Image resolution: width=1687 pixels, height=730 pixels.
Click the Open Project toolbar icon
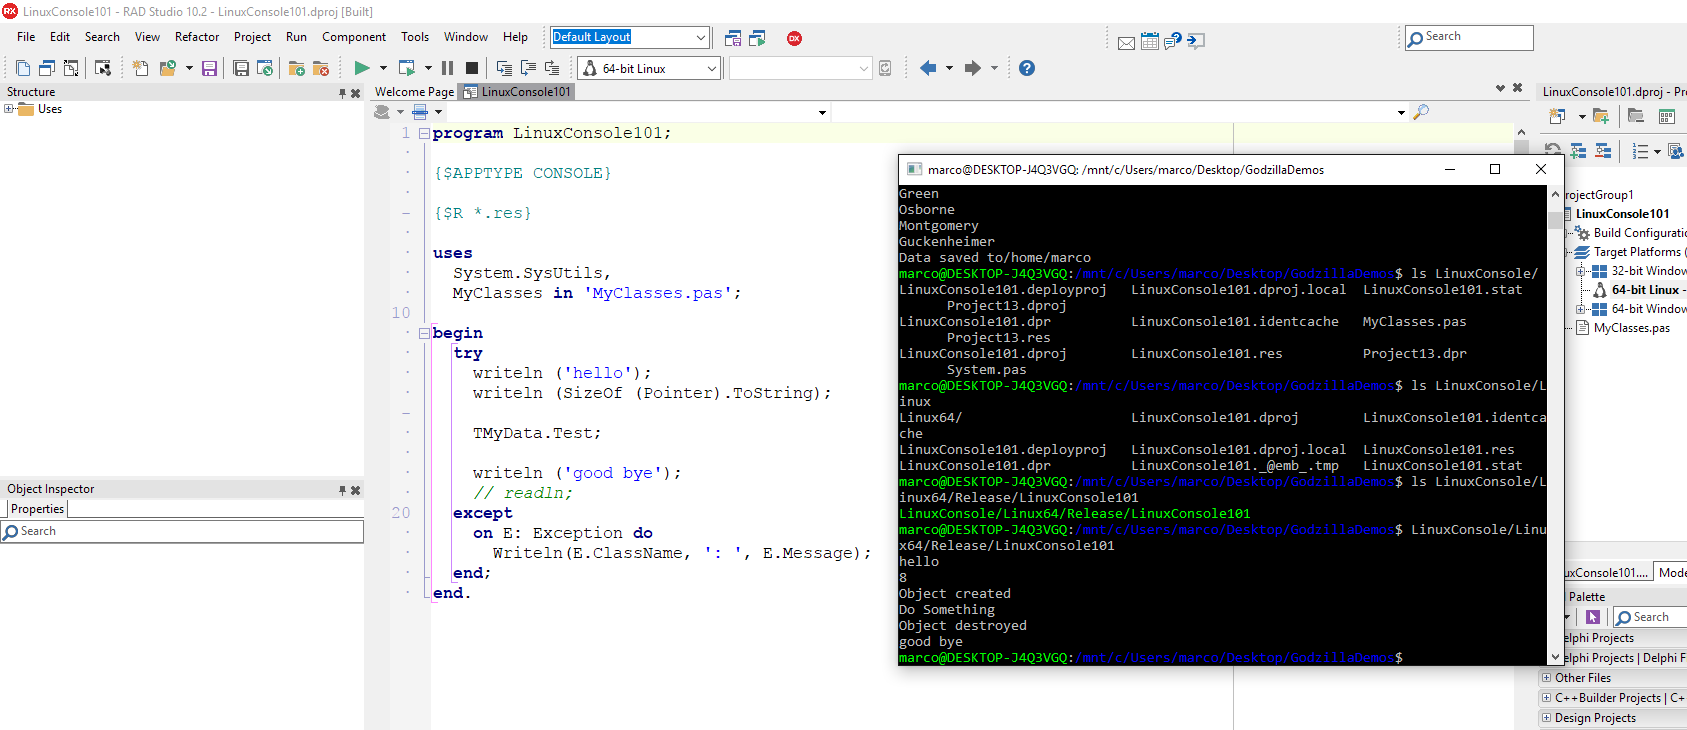pyautogui.click(x=265, y=68)
